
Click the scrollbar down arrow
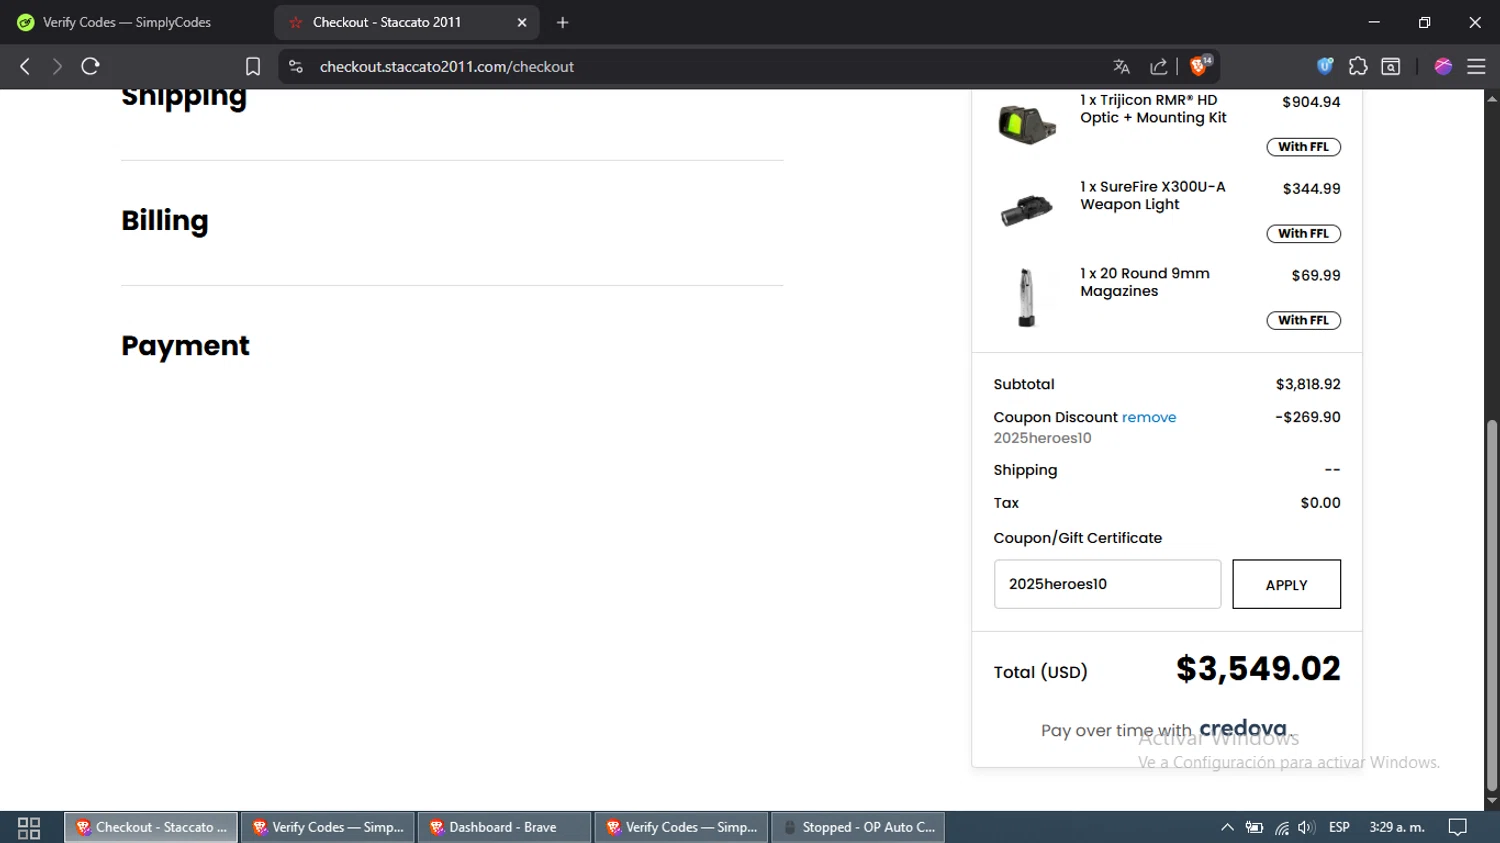[1492, 801]
